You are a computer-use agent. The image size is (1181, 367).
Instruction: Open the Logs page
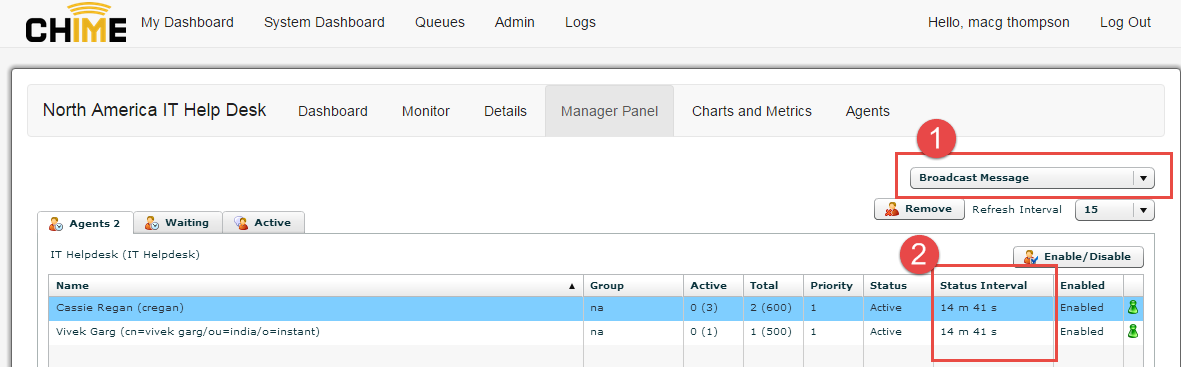pyautogui.click(x=580, y=23)
